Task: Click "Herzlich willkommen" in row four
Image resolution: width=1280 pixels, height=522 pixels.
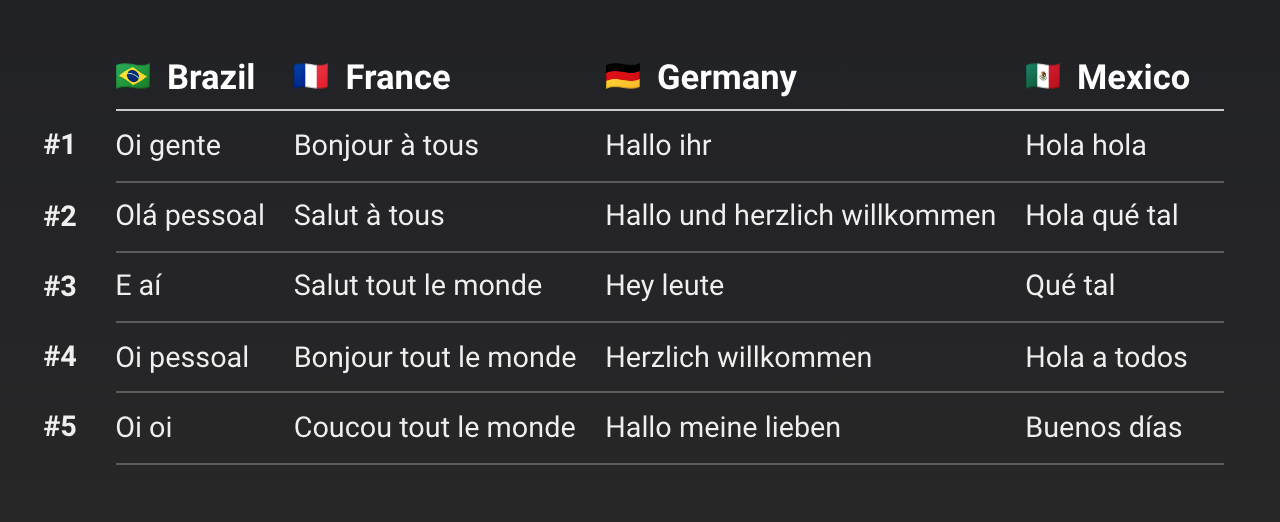Action: 739,357
